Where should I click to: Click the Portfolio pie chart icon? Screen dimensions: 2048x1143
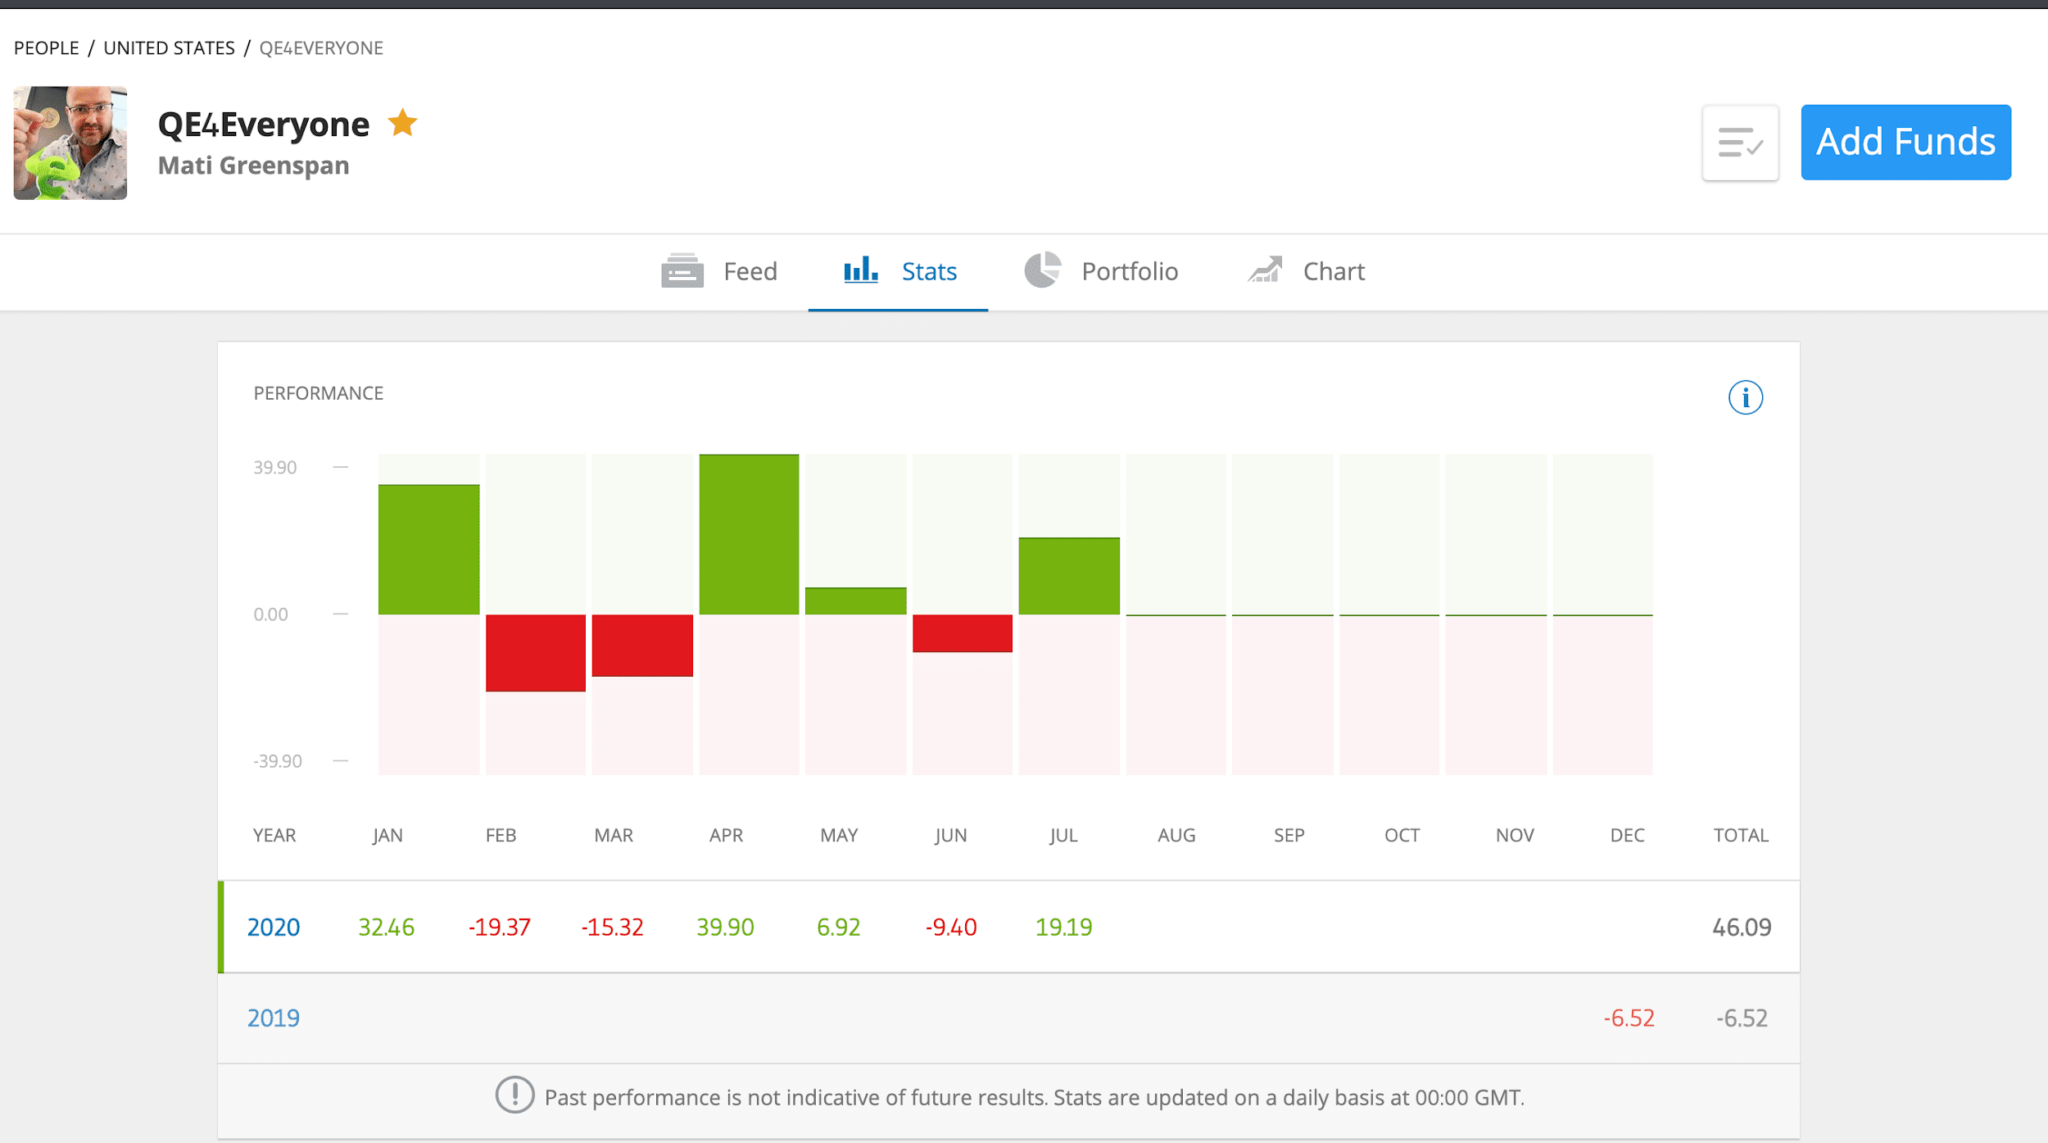point(1042,270)
